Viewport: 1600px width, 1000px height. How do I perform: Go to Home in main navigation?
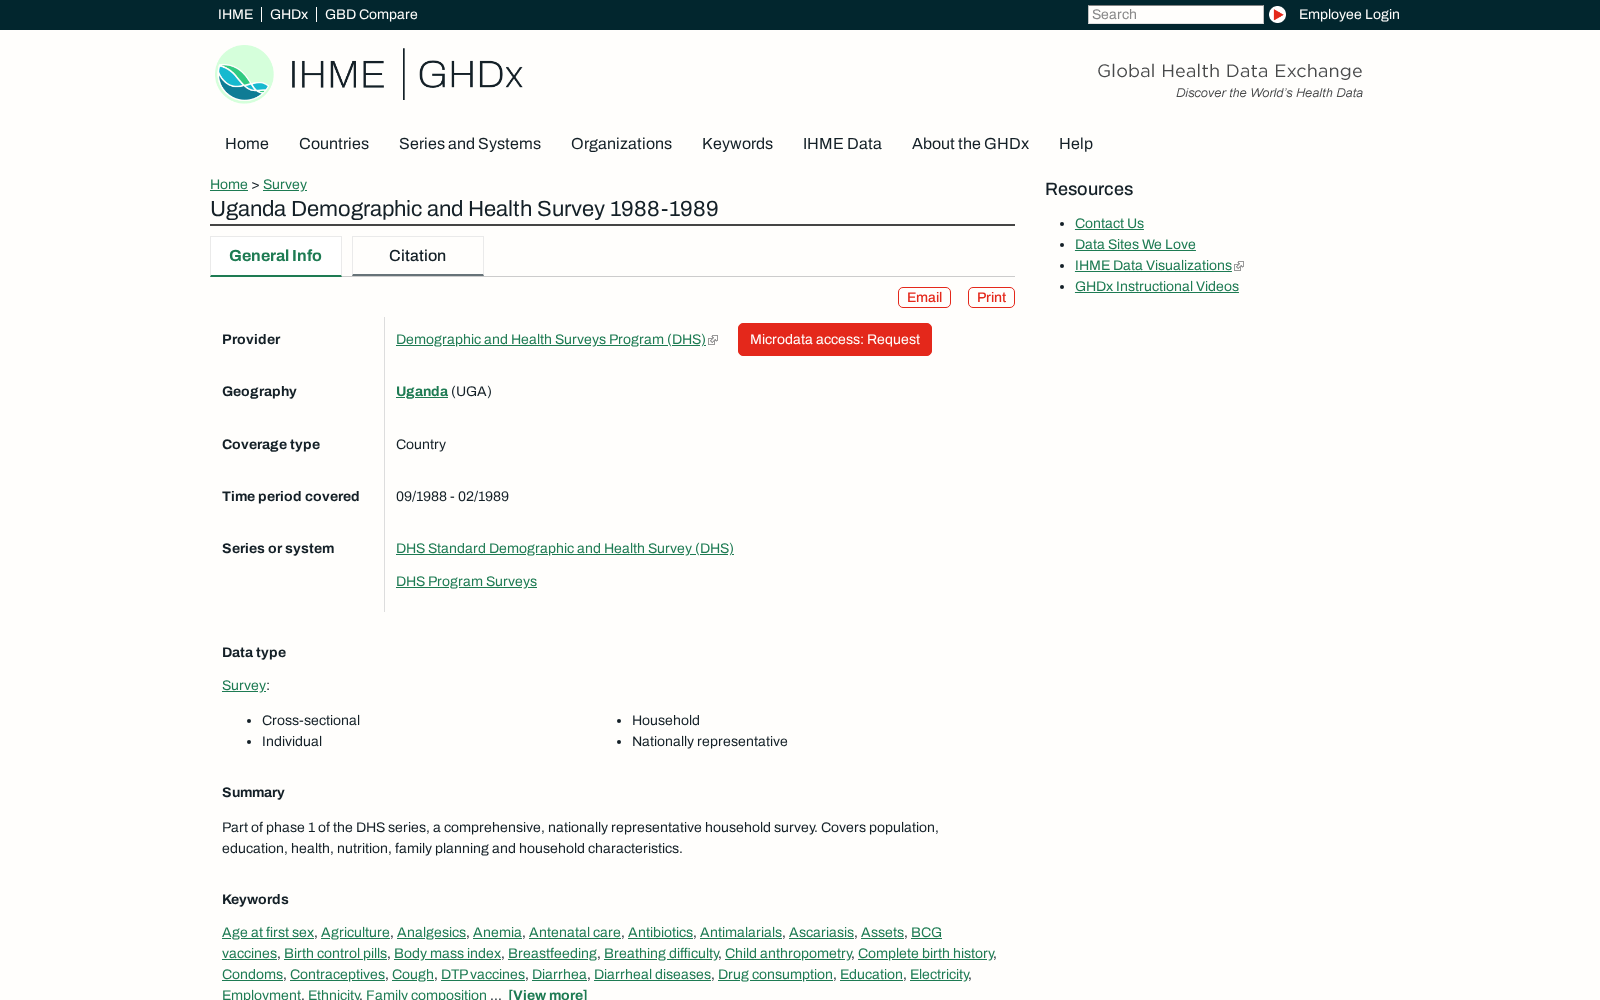coord(247,144)
